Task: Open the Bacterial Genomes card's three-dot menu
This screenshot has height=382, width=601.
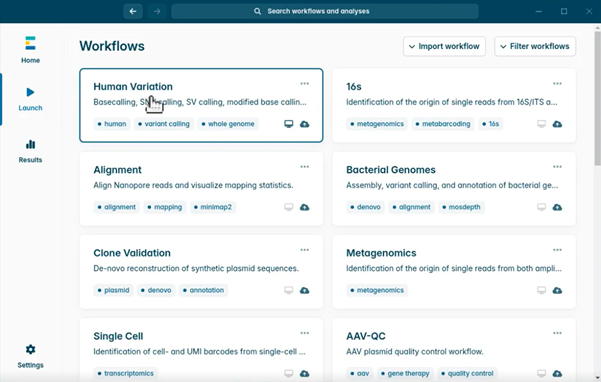Action: coord(557,167)
